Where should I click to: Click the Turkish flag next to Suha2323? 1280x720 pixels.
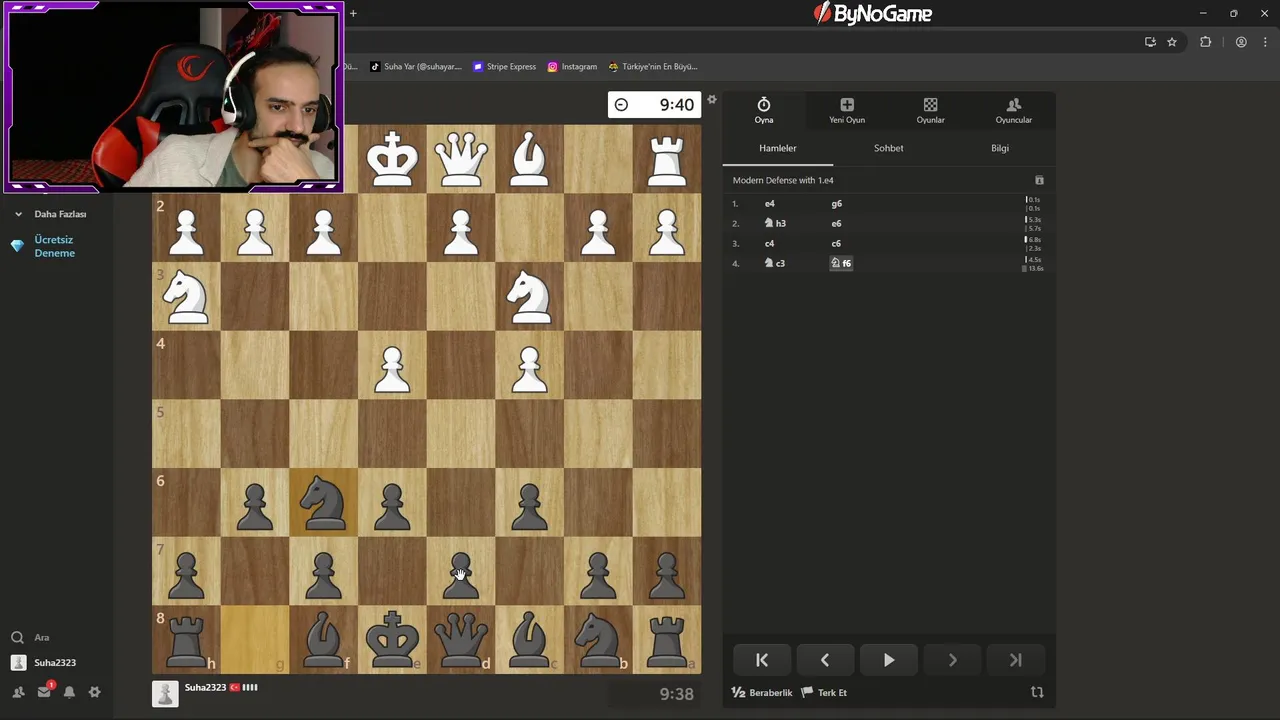(235, 687)
